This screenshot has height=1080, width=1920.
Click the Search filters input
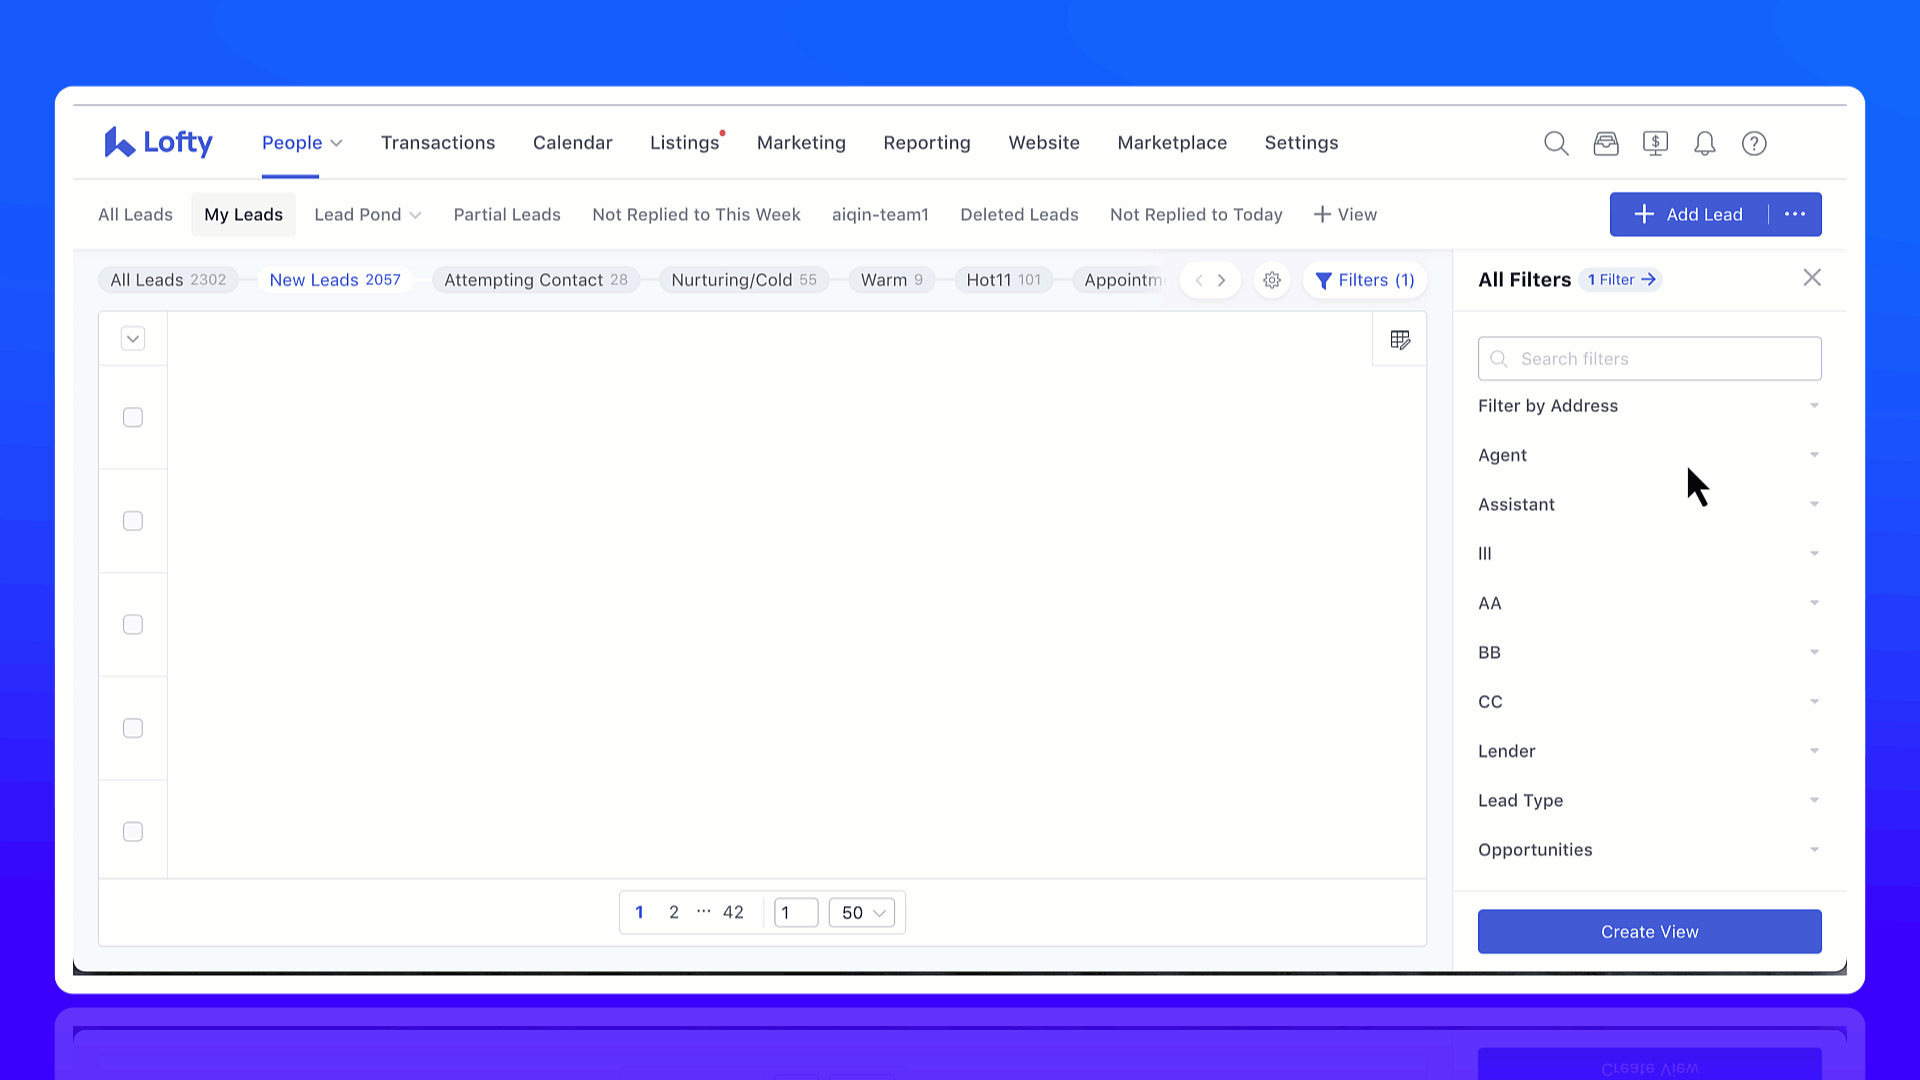coord(1649,358)
